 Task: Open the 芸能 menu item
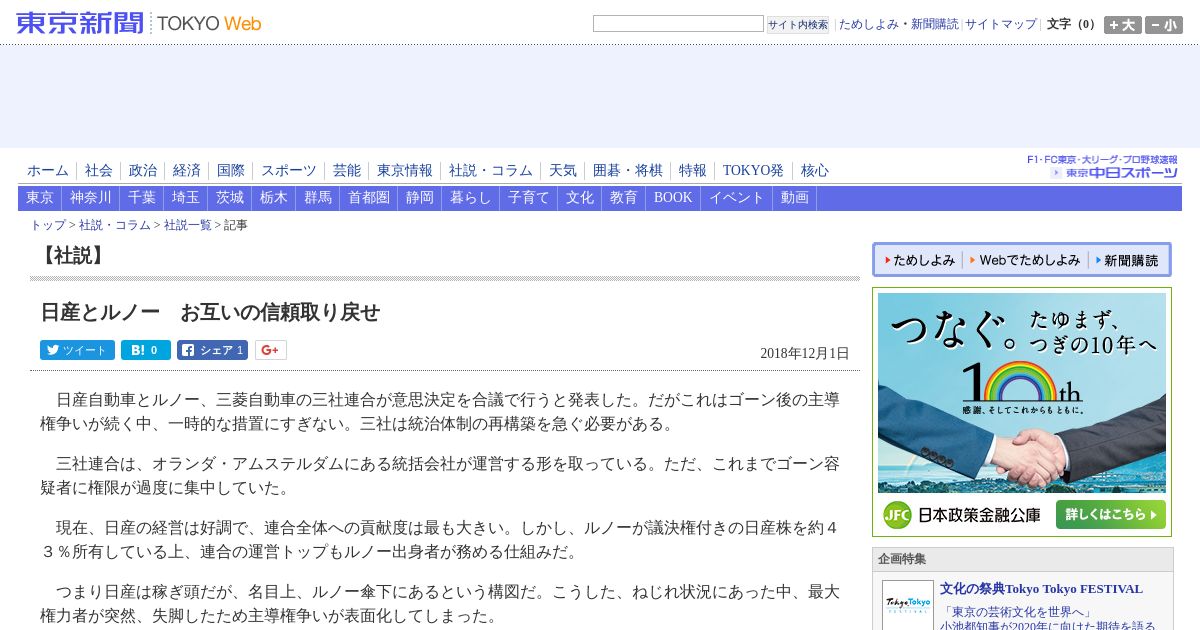click(x=347, y=171)
